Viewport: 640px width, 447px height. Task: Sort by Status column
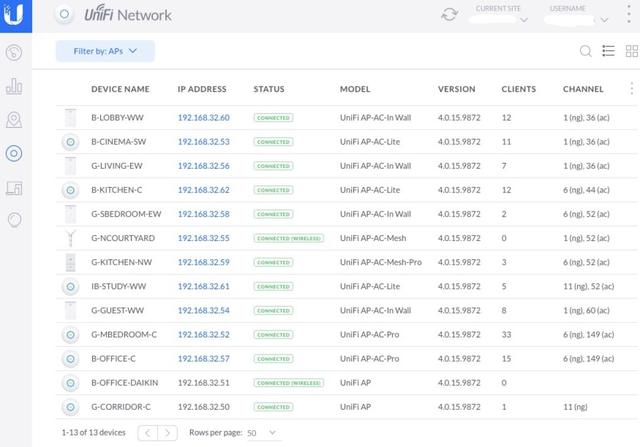pyautogui.click(x=269, y=89)
